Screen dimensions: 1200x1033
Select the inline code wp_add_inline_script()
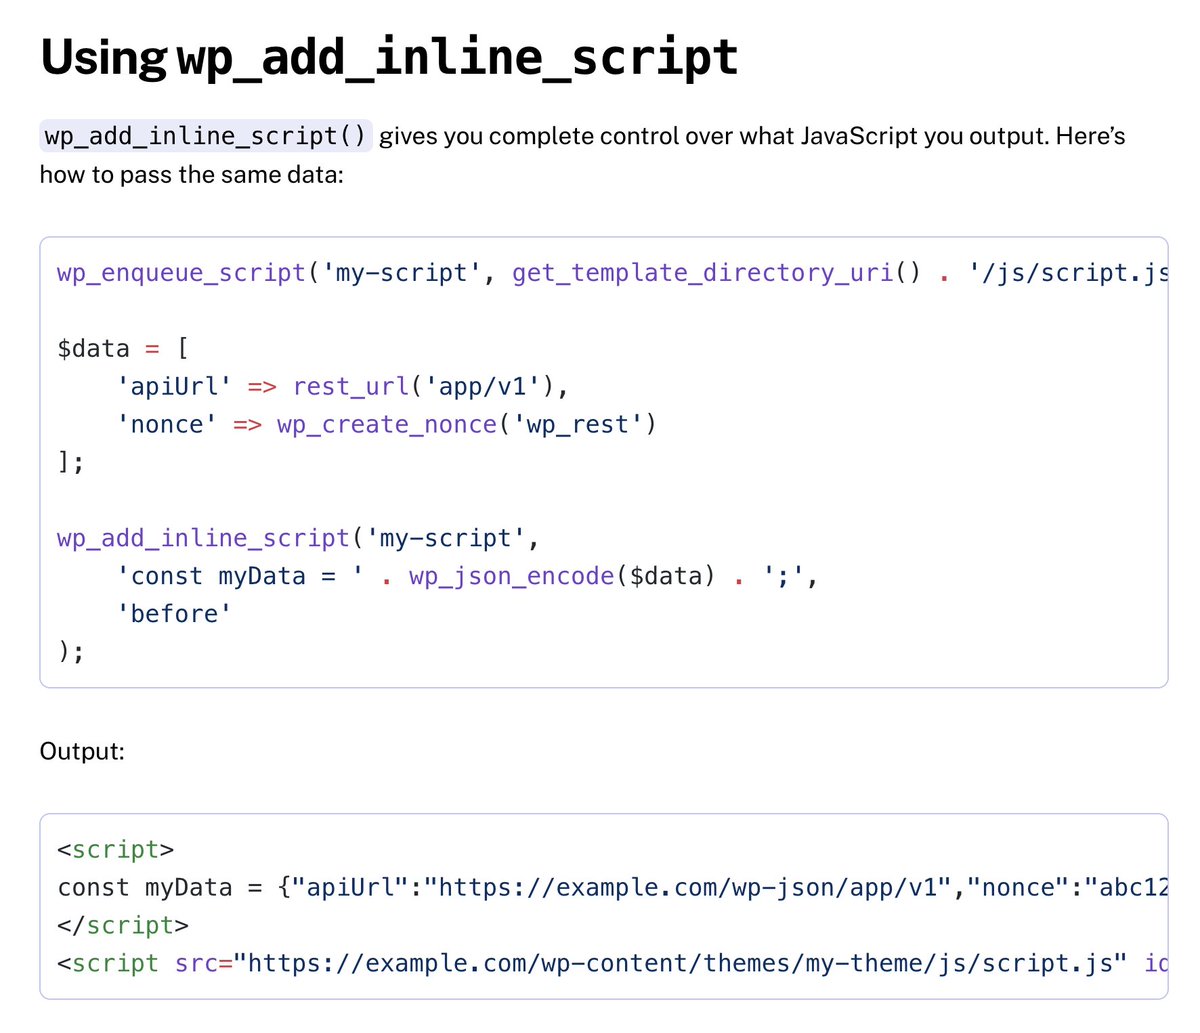[205, 135]
